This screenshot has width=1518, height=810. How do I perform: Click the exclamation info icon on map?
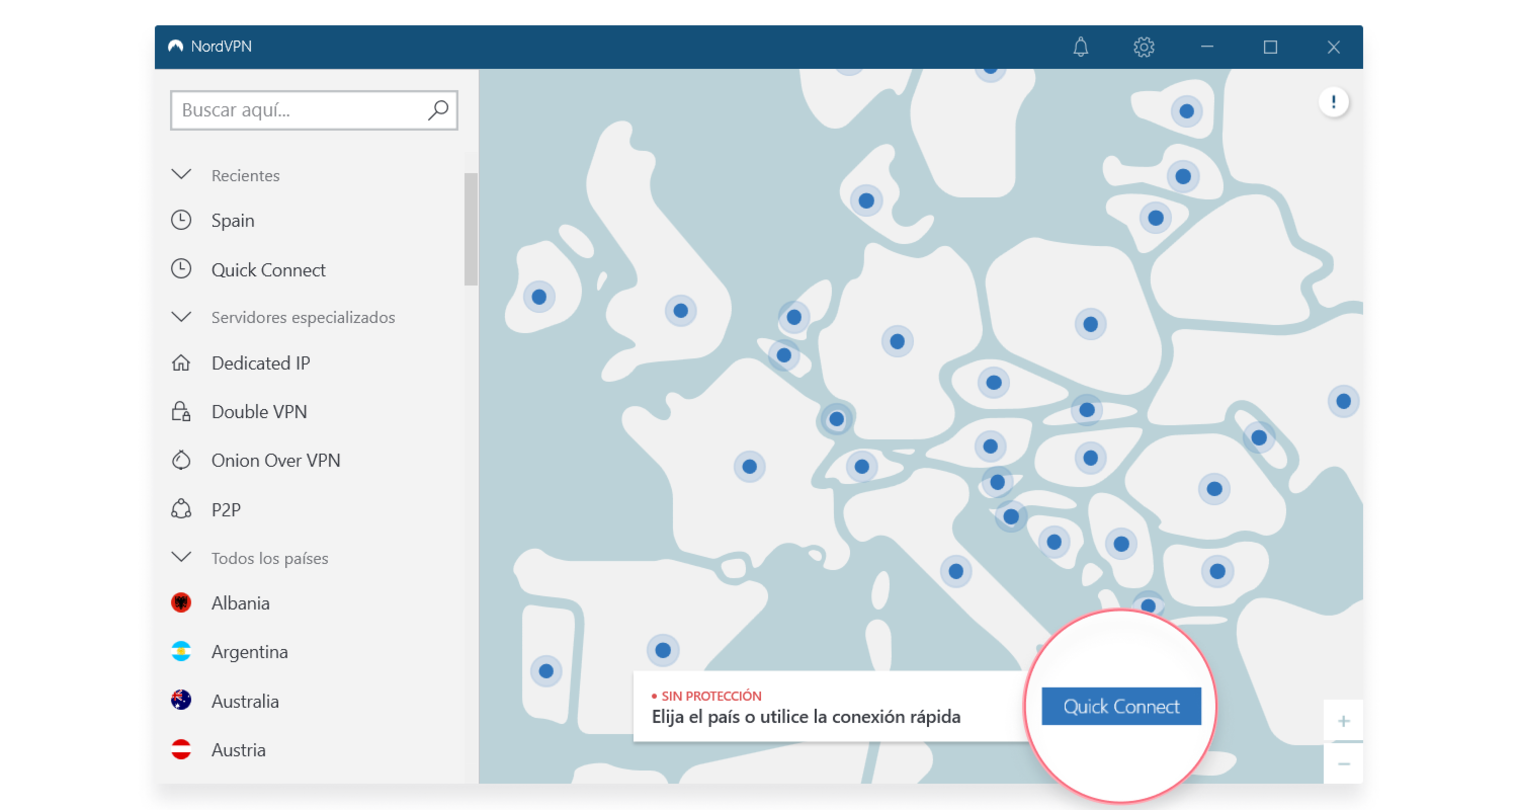[1333, 102]
